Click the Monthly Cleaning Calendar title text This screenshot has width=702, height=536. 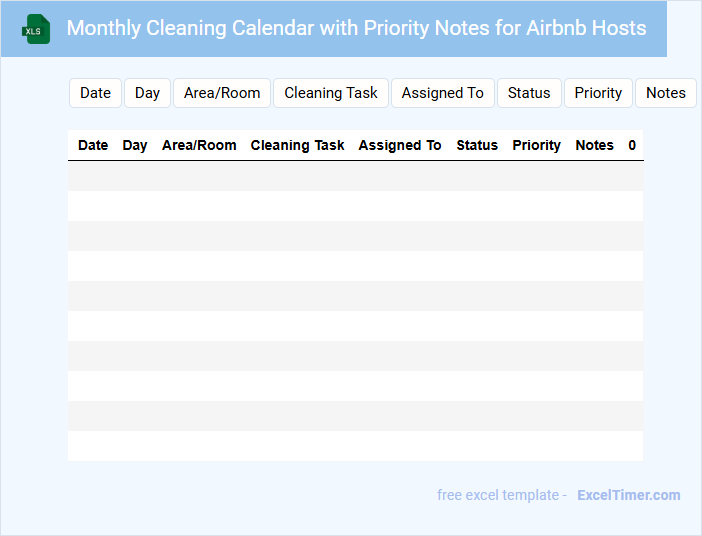click(x=356, y=28)
